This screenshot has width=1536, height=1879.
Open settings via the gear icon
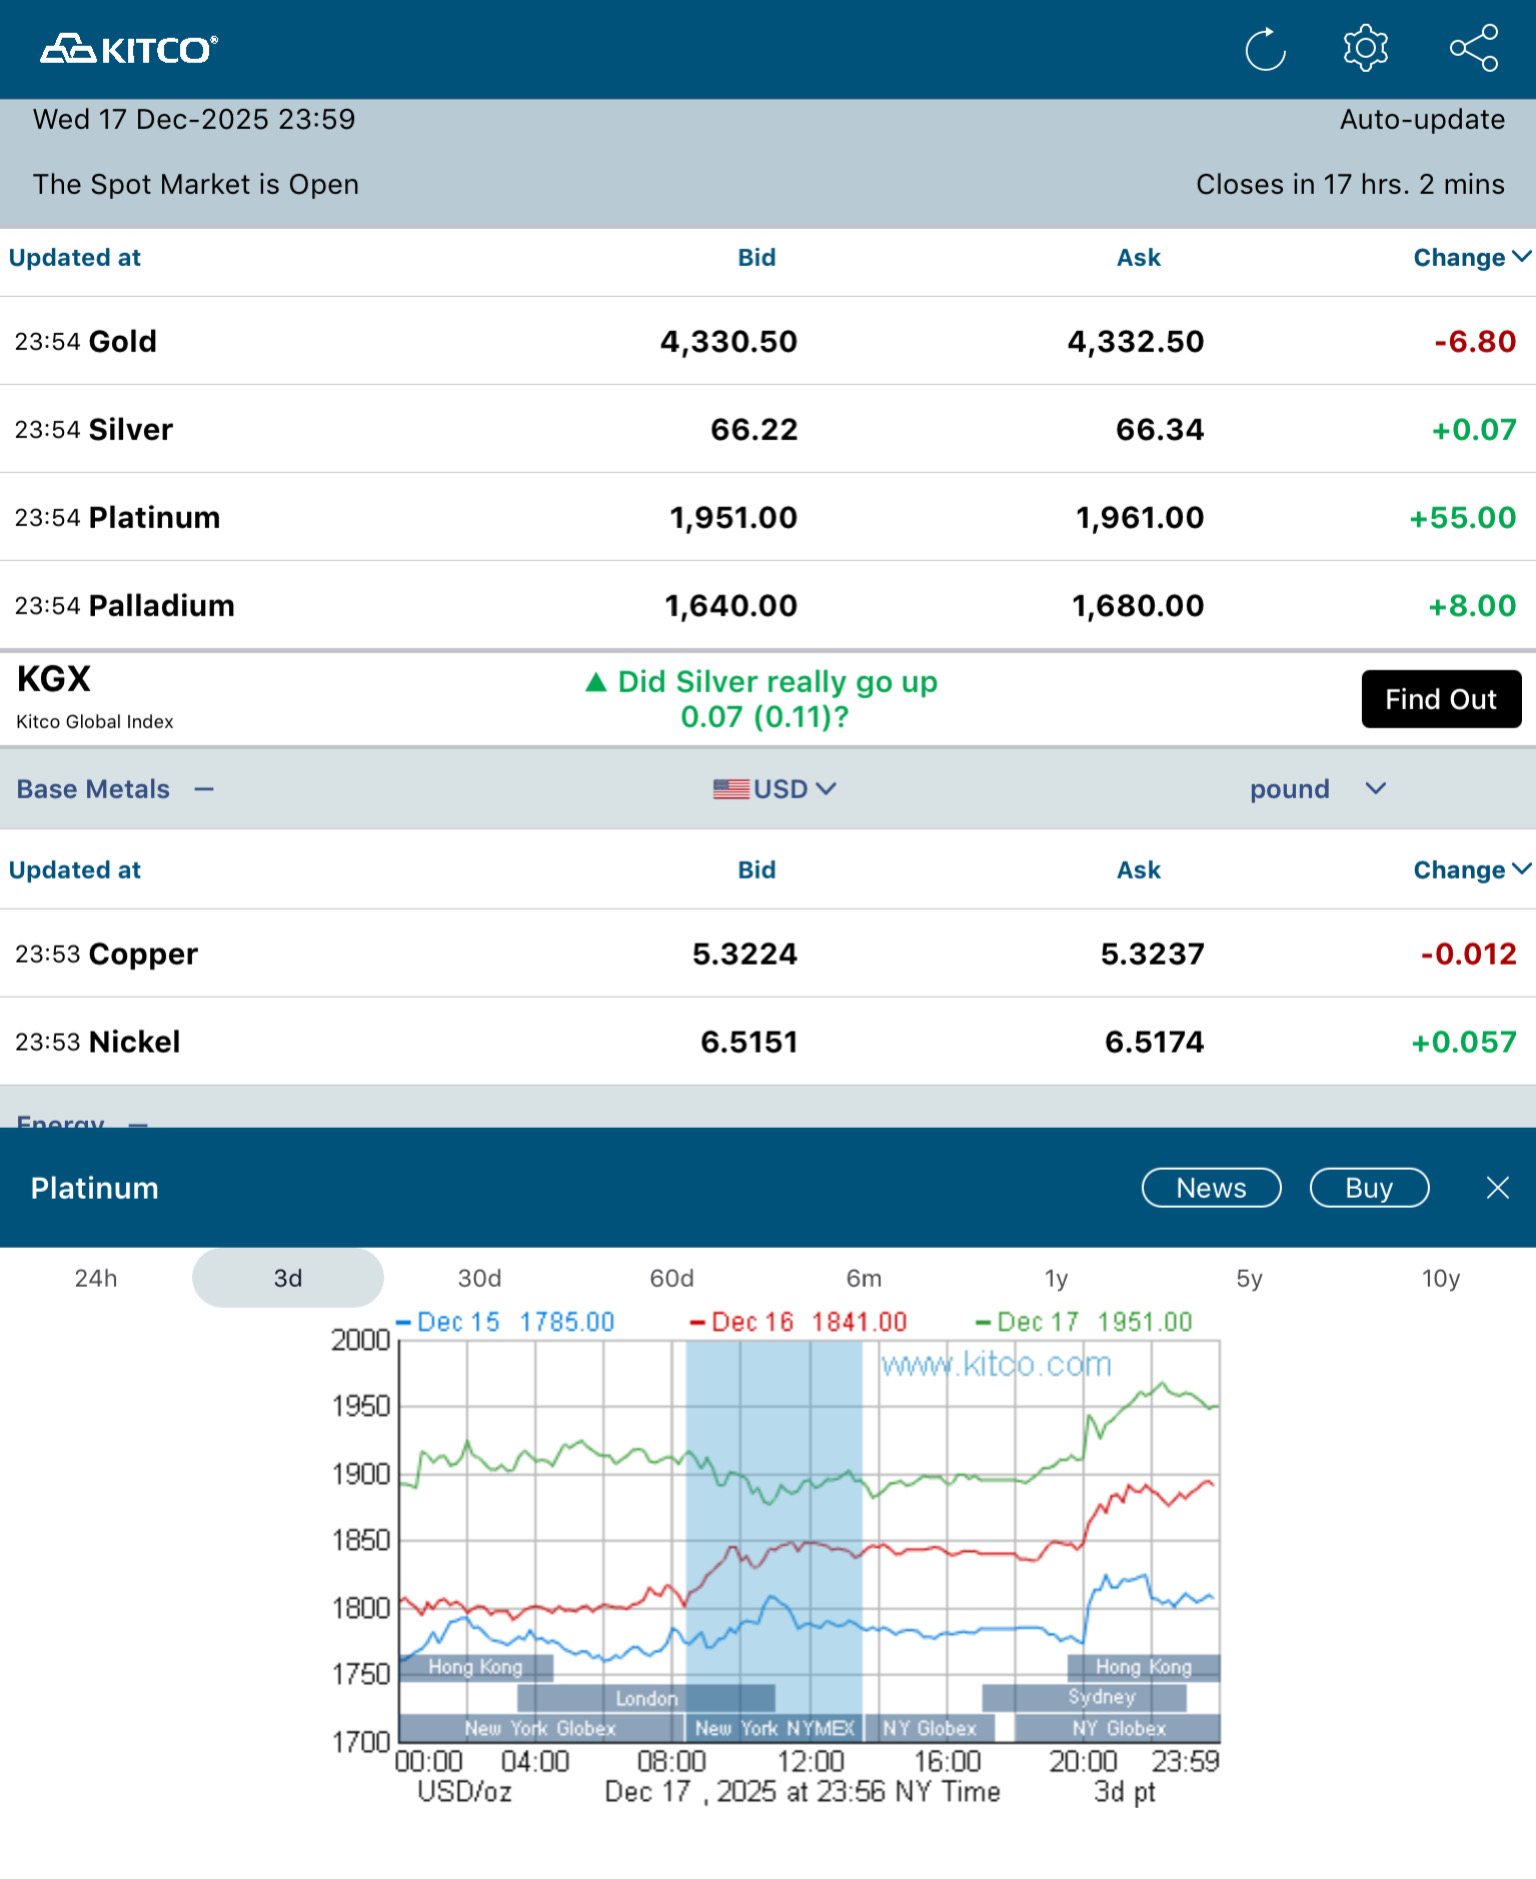(1366, 48)
